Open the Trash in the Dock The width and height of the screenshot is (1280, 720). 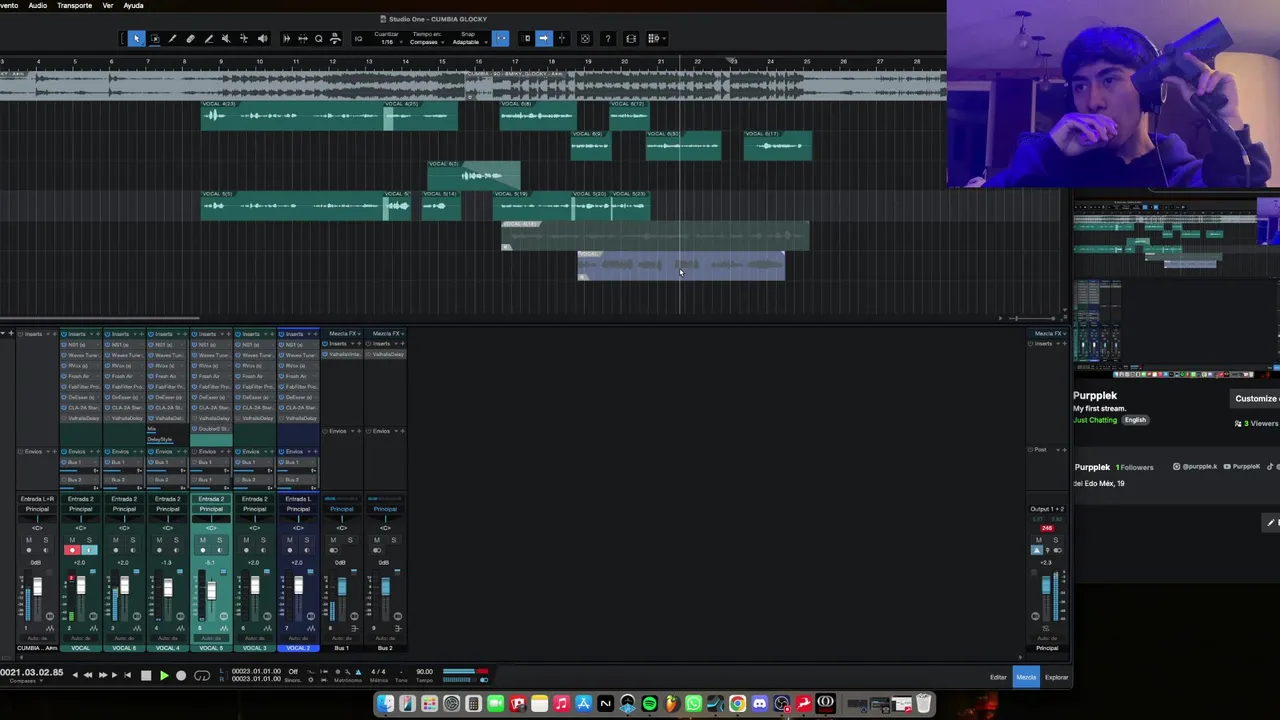(x=923, y=704)
